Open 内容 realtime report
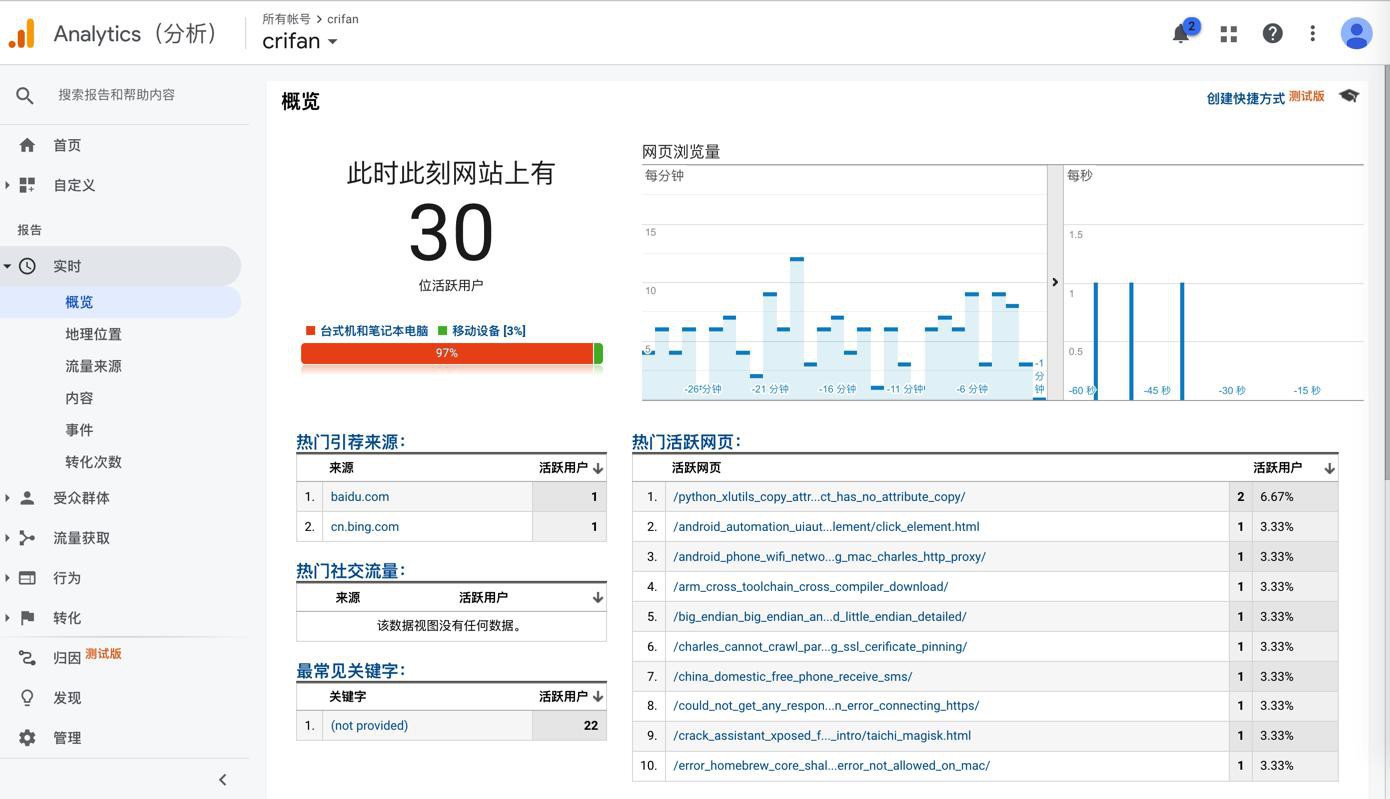Screen dimensions: 1390x799 (x=79, y=398)
